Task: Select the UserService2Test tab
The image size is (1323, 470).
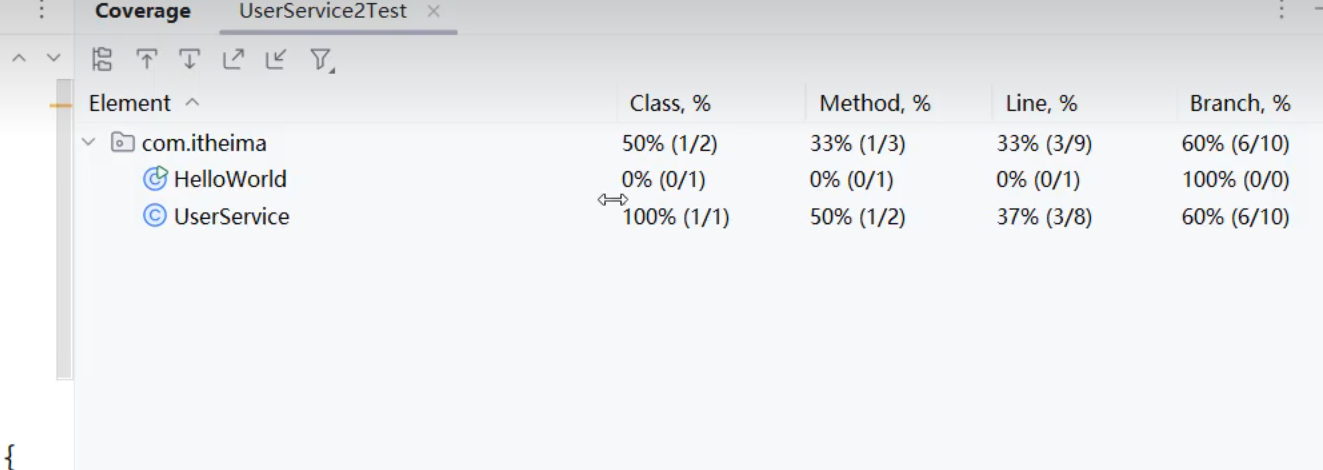Action: point(324,12)
